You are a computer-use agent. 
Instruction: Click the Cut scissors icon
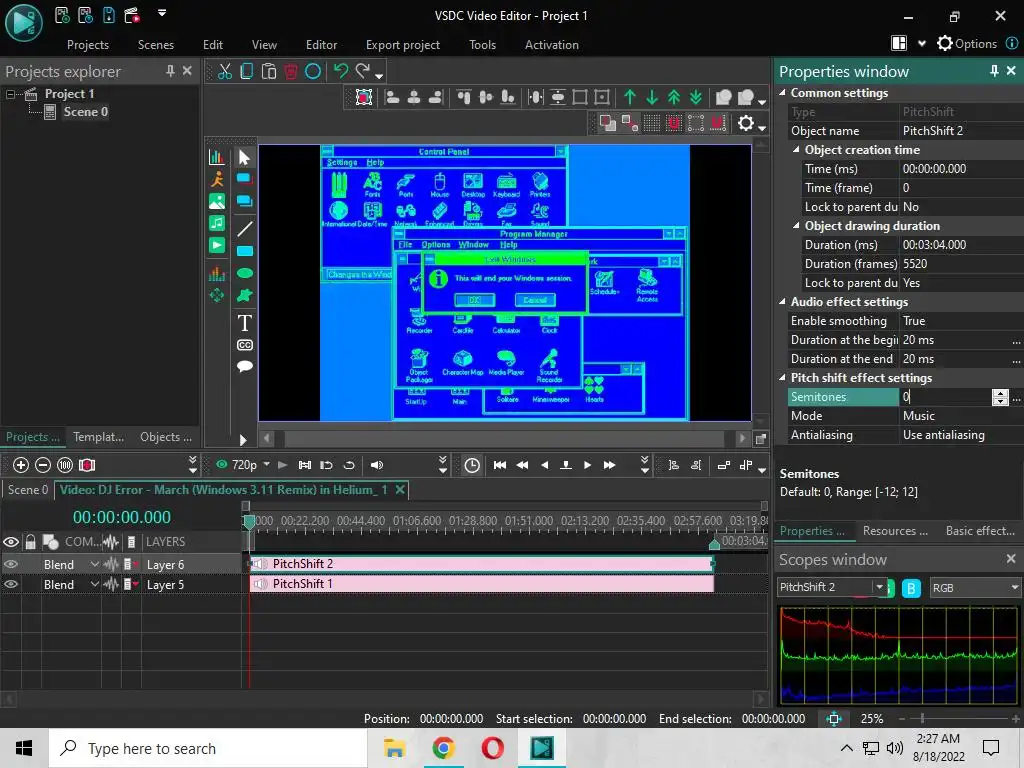coord(225,71)
